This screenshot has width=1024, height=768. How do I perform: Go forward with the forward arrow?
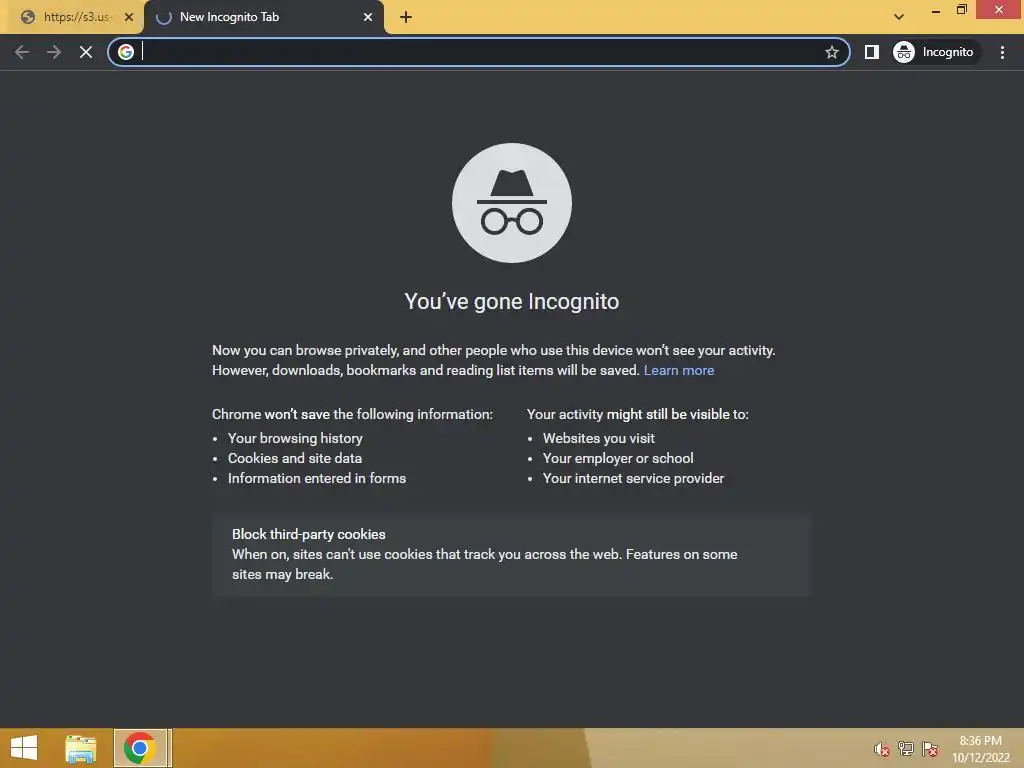pos(54,52)
